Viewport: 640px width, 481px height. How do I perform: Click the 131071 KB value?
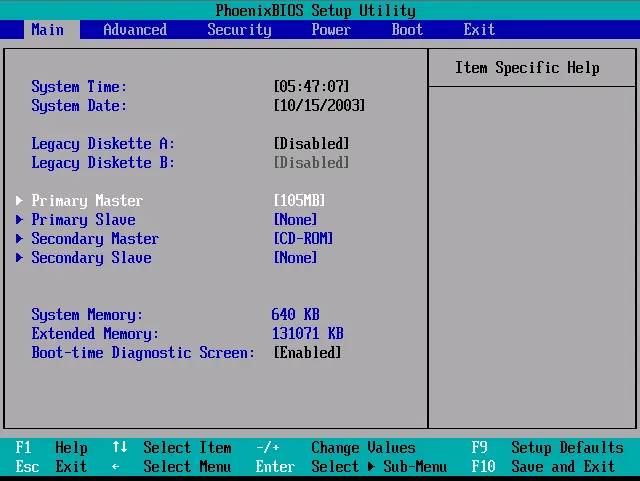click(308, 333)
